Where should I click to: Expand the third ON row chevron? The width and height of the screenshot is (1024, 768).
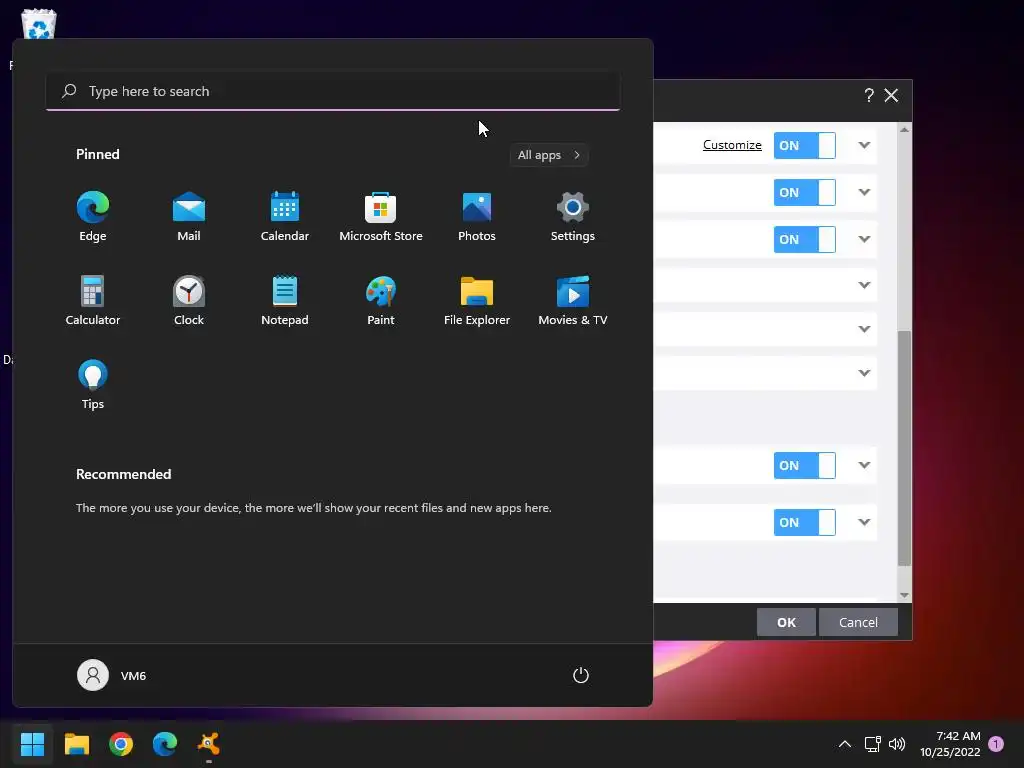[864, 239]
